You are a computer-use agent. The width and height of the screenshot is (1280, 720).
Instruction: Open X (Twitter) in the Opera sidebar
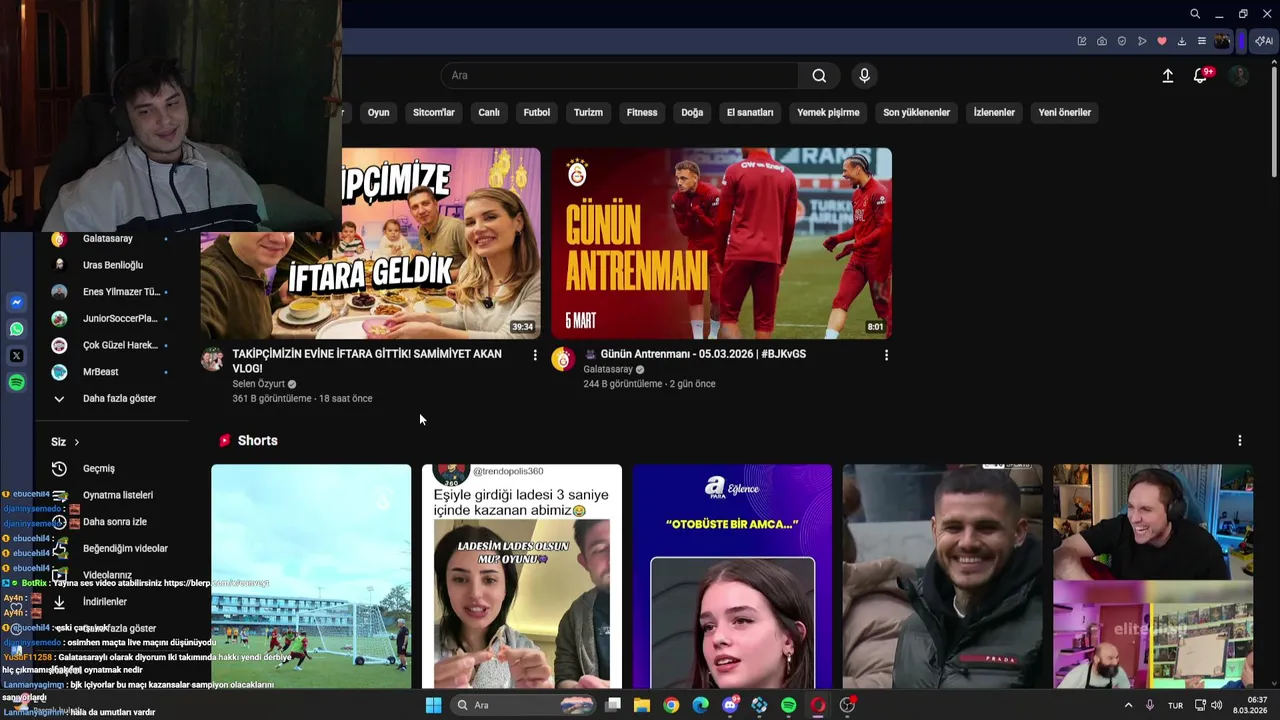pos(16,356)
